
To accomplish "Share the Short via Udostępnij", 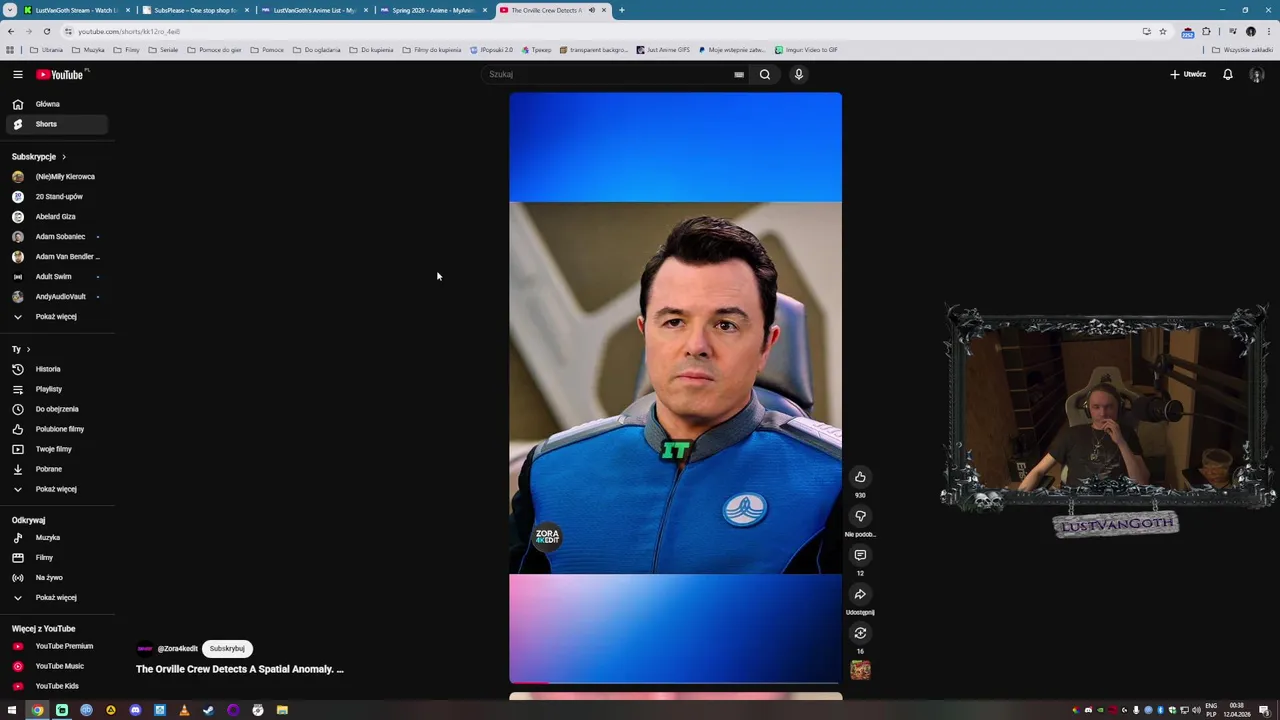I will pyautogui.click(x=860, y=594).
